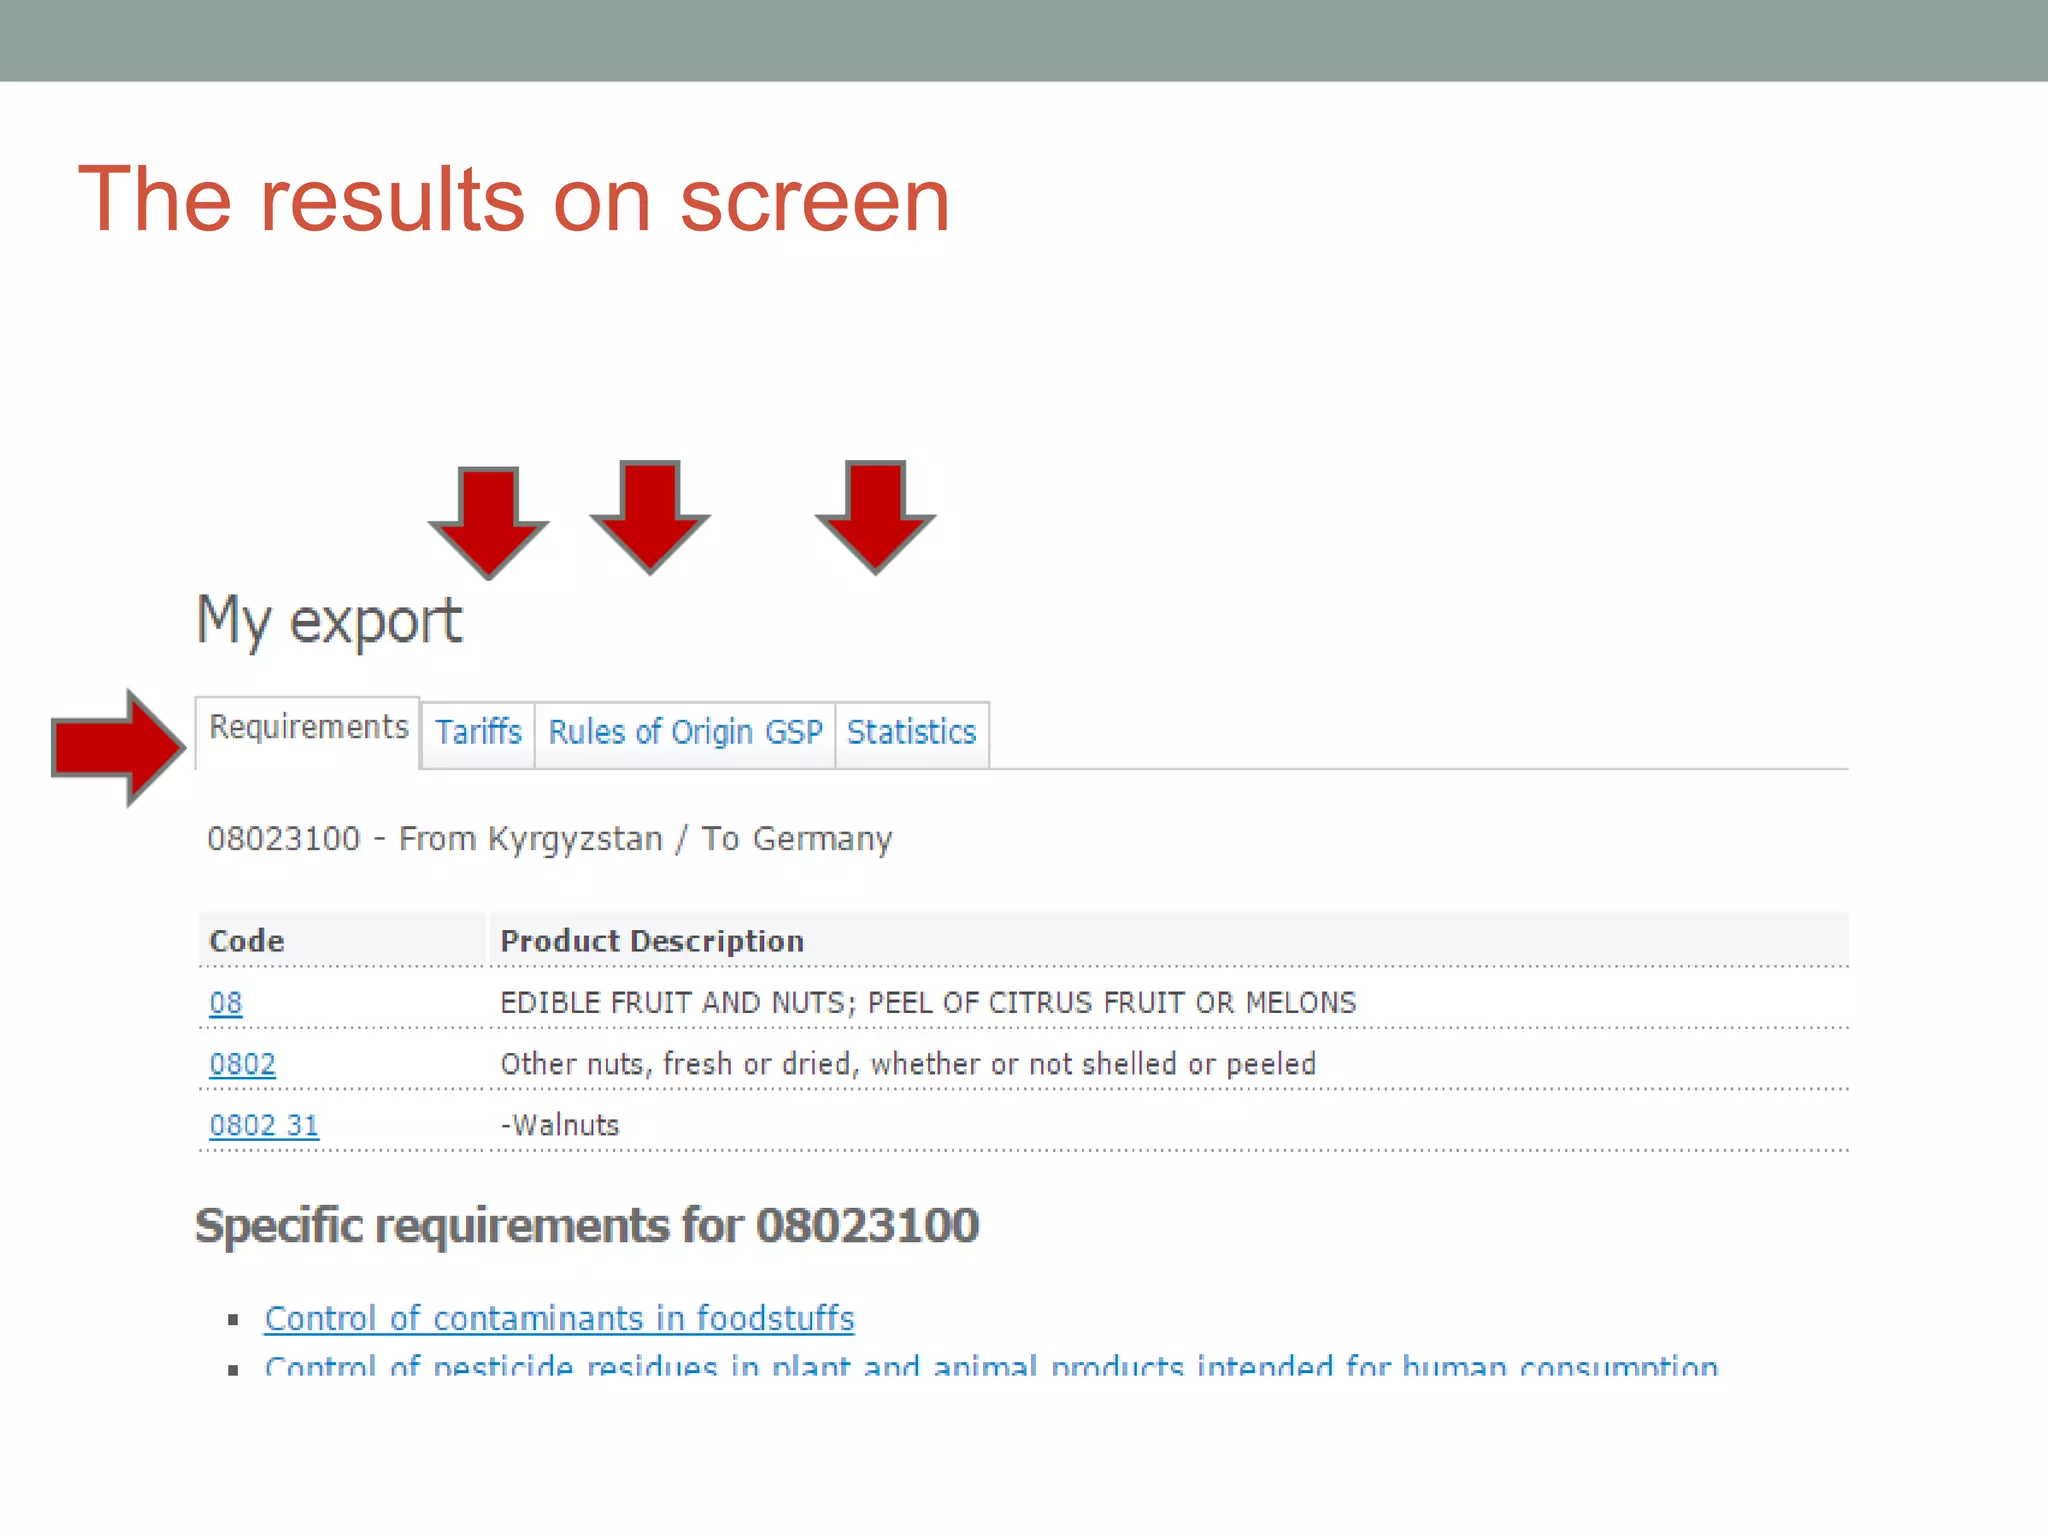2048x1536 pixels.
Task: Click the Walnuts product description row
Action: point(561,1125)
